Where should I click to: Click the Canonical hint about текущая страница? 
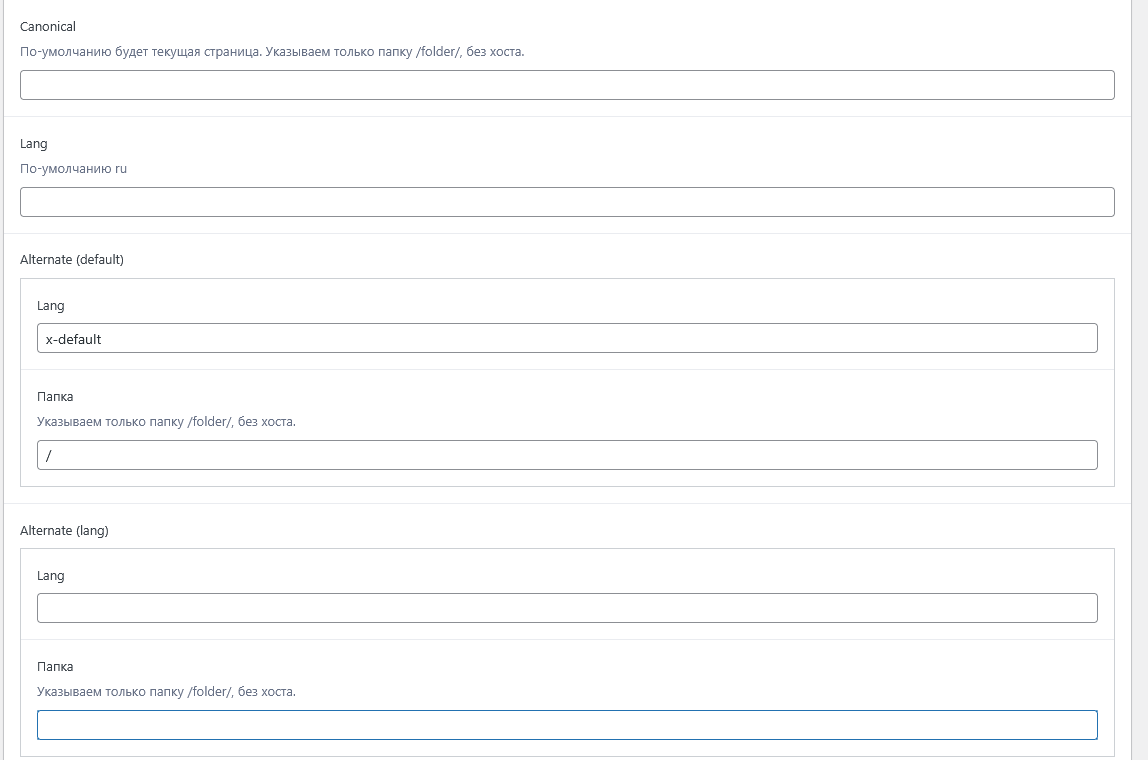272,51
